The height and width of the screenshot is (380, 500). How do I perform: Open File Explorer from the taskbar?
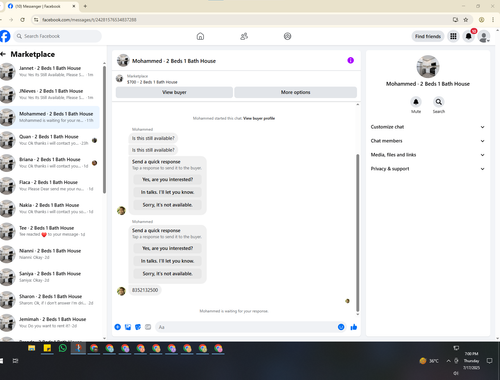[31, 349]
